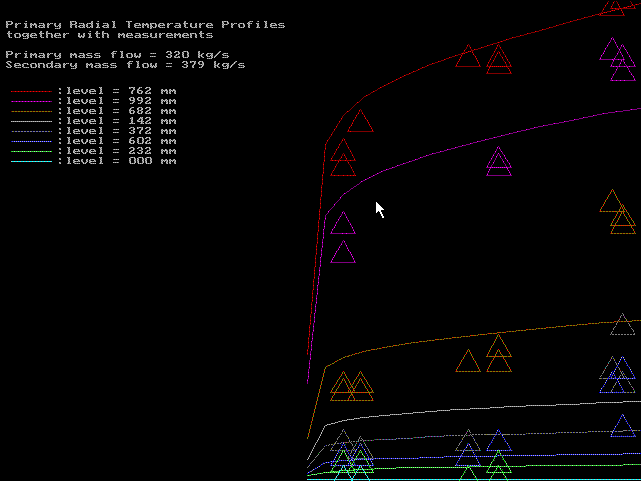641x481 pixels.
Task: Select the orange triangle below the magenta curve's right end
Action: [612, 202]
